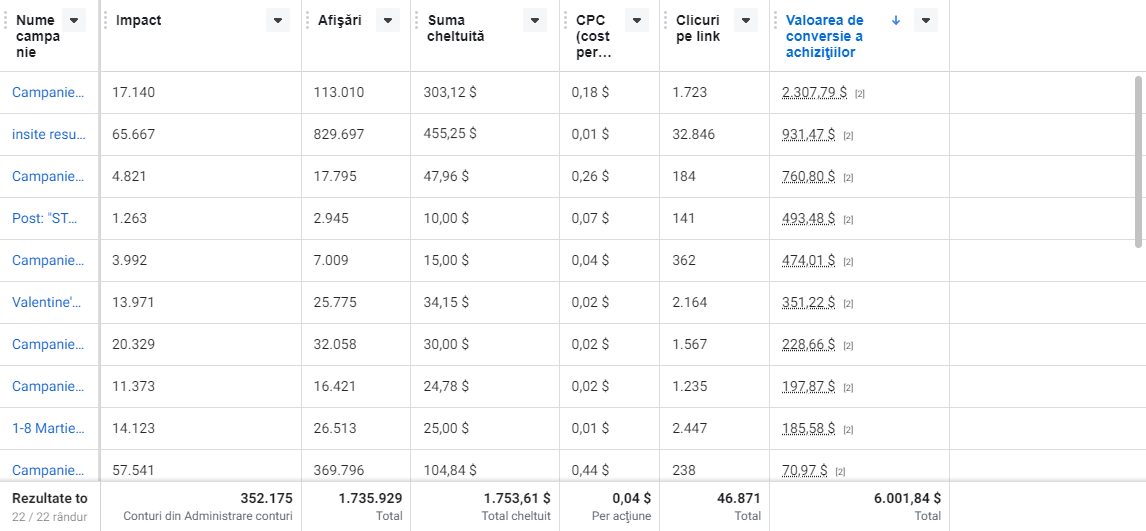Open the Impact column dropdown arrow
1146x531 pixels.
click(277, 21)
